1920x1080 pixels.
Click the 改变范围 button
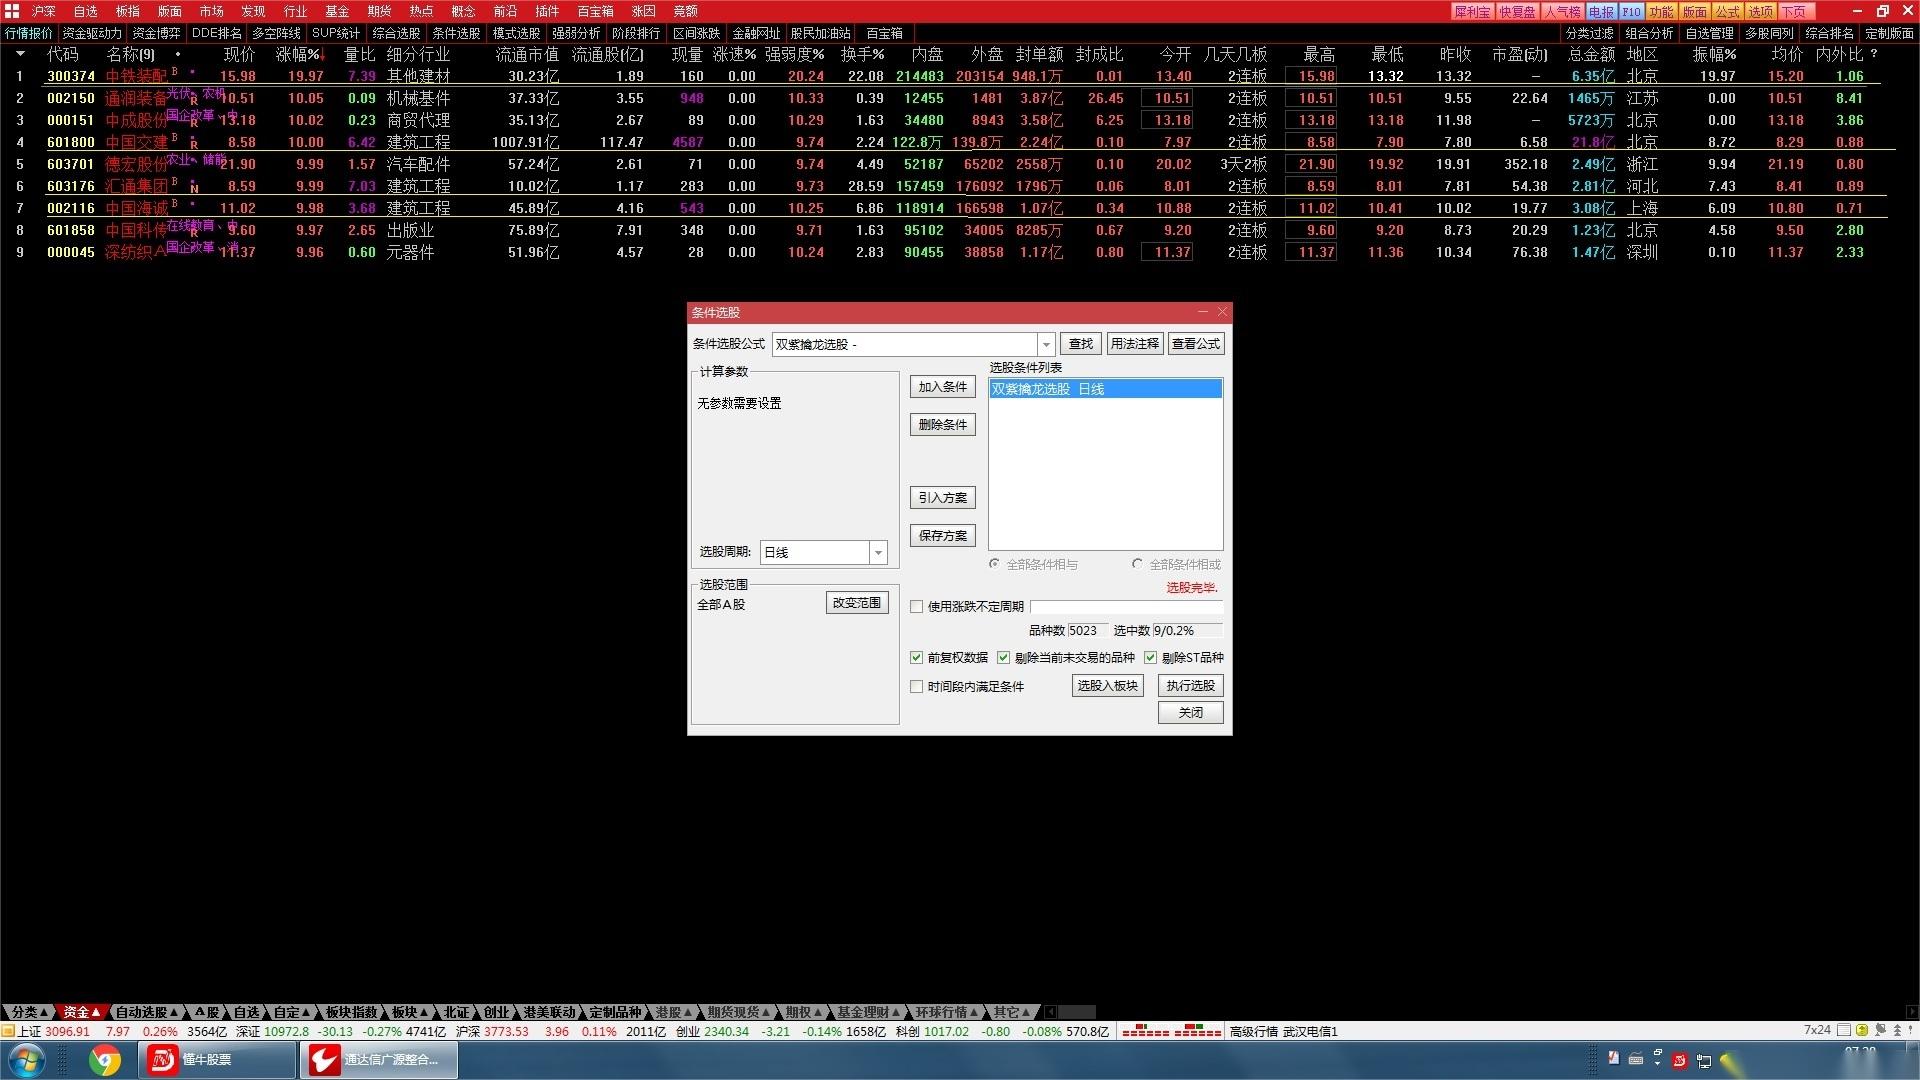coord(857,603)
